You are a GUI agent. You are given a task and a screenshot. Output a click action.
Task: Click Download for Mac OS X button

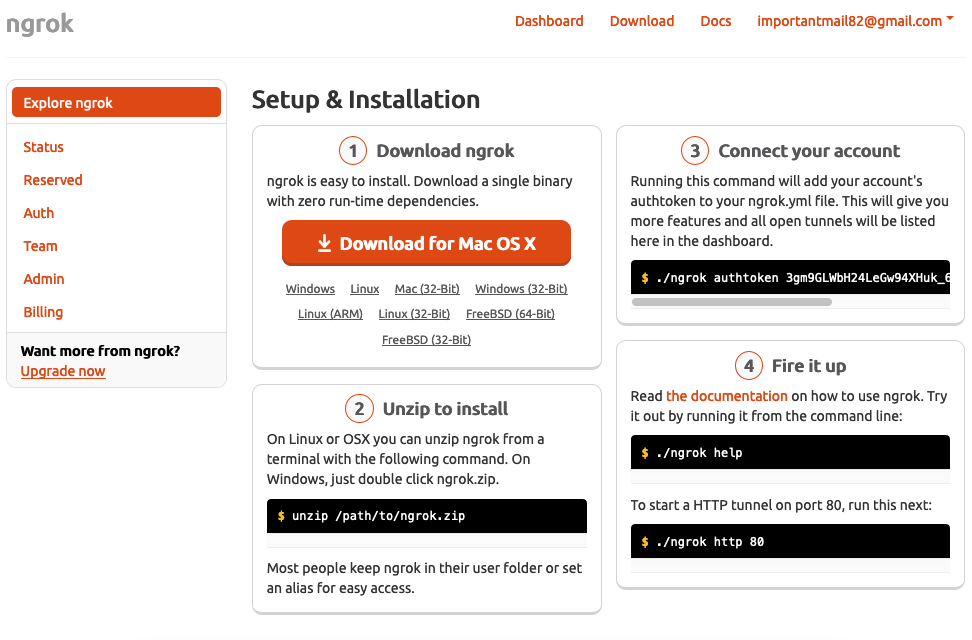pyautogui.click(x=426, y=243)
